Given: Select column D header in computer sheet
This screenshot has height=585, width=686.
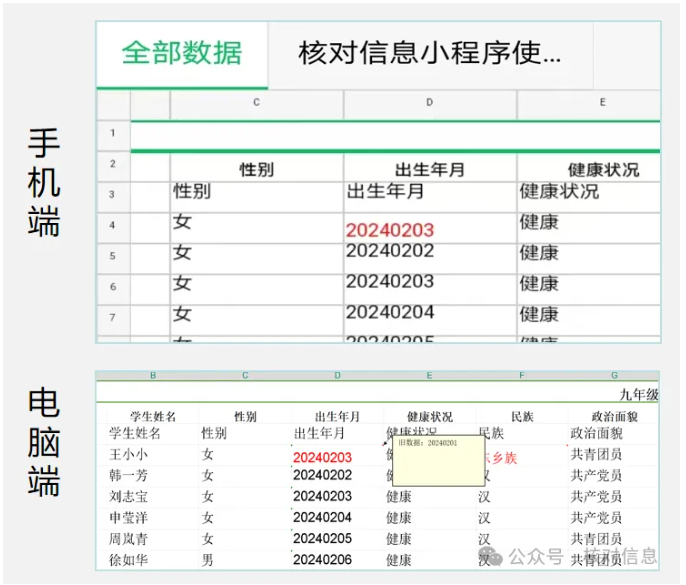Looking at the screenshot, I should point(337,375).
